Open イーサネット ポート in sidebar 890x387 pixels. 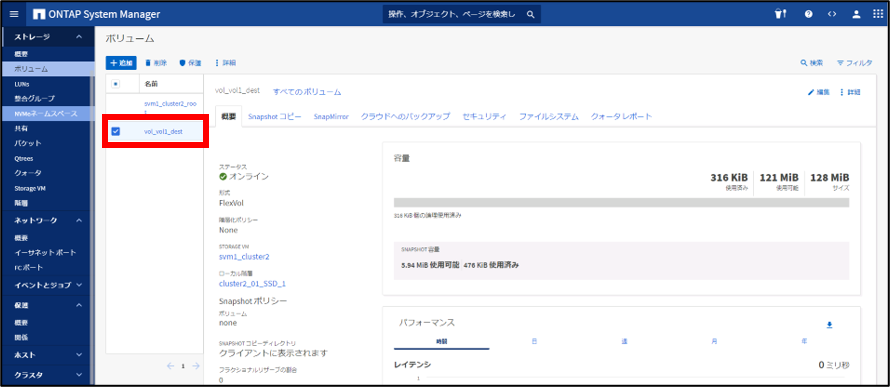(x=45, y=252)
